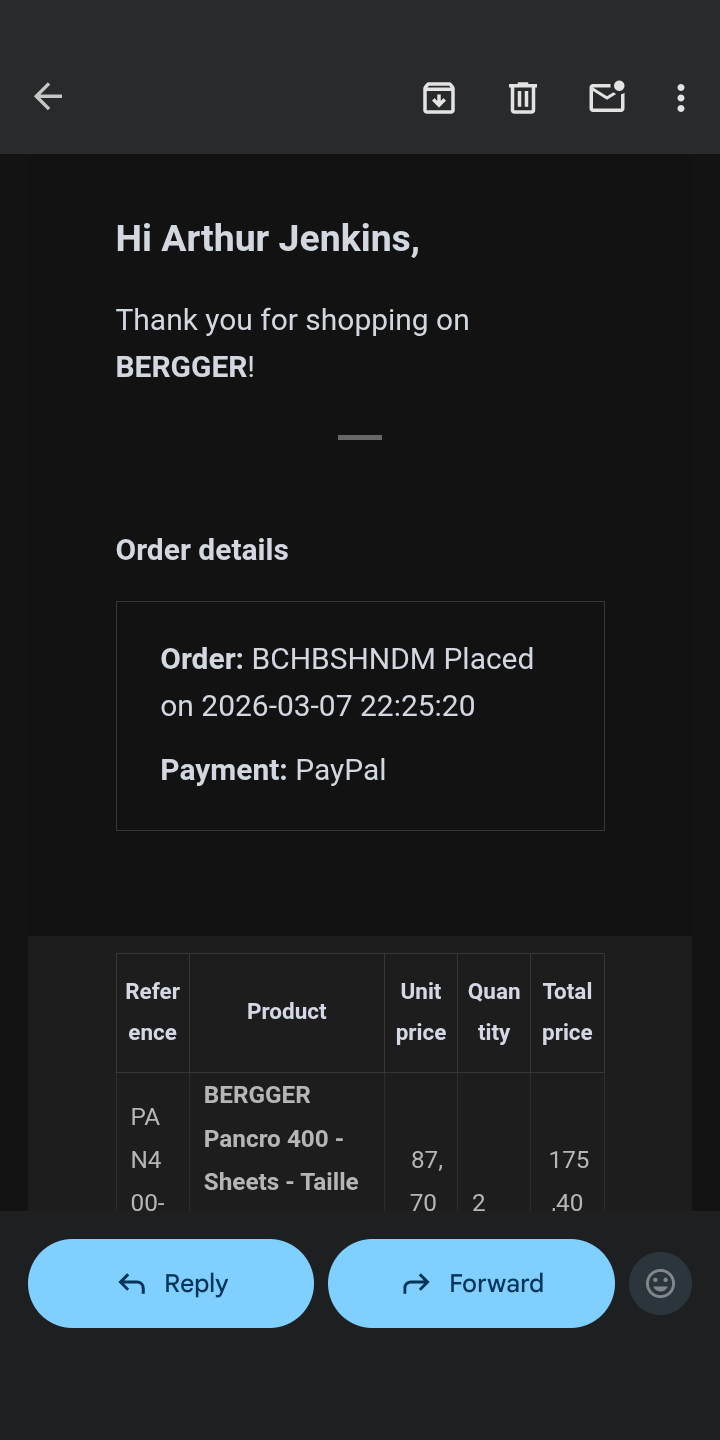Delete the email with the trash icon
This screenshot has width=720, height=1440.
point(523,97)
